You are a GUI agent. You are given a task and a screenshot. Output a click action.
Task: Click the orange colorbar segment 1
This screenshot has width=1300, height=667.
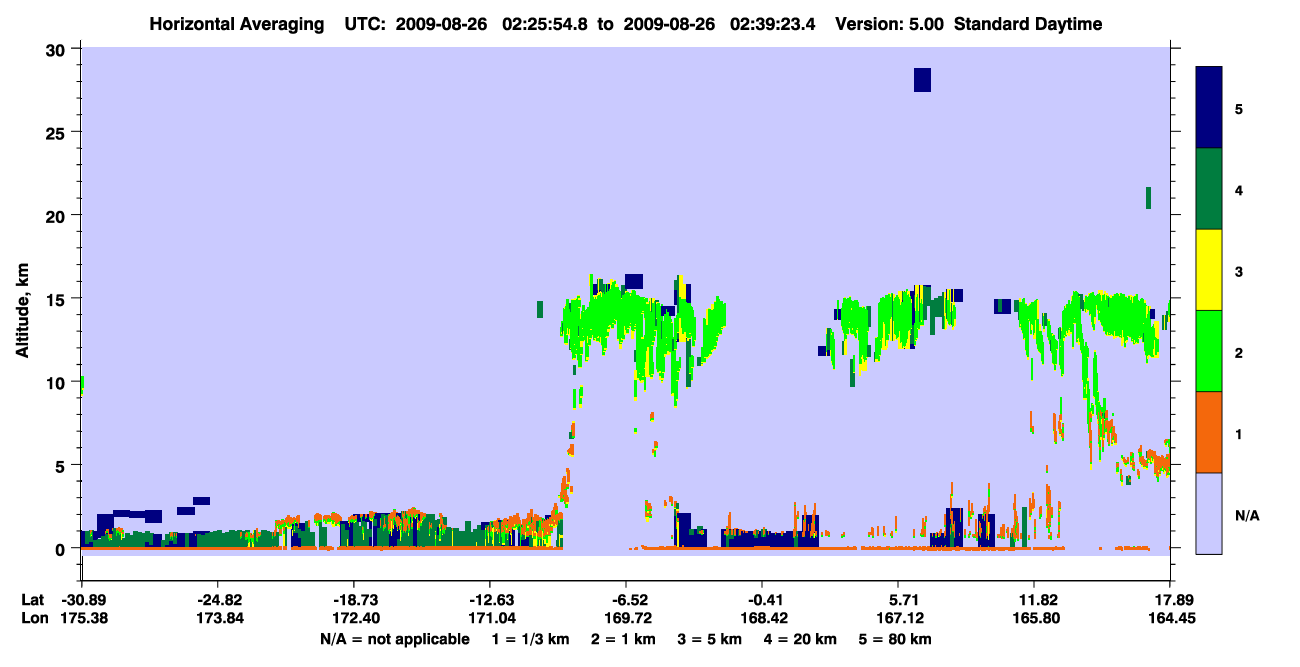1209,432
